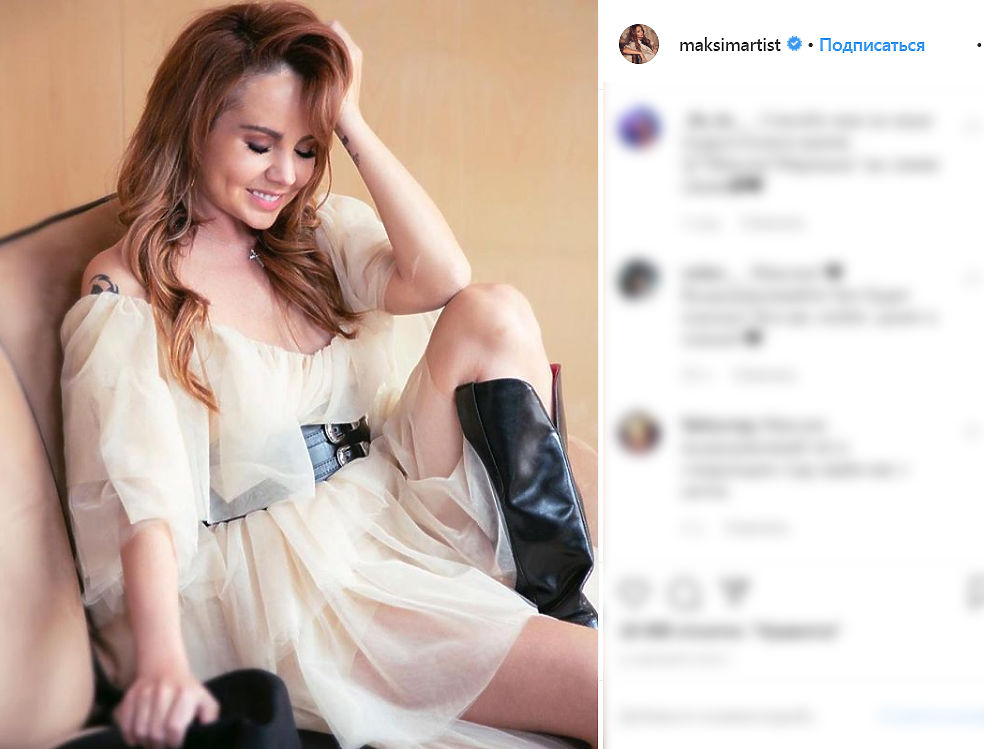Click the blue verified badge icon
The image size is (984, 749).
(794, 44)
